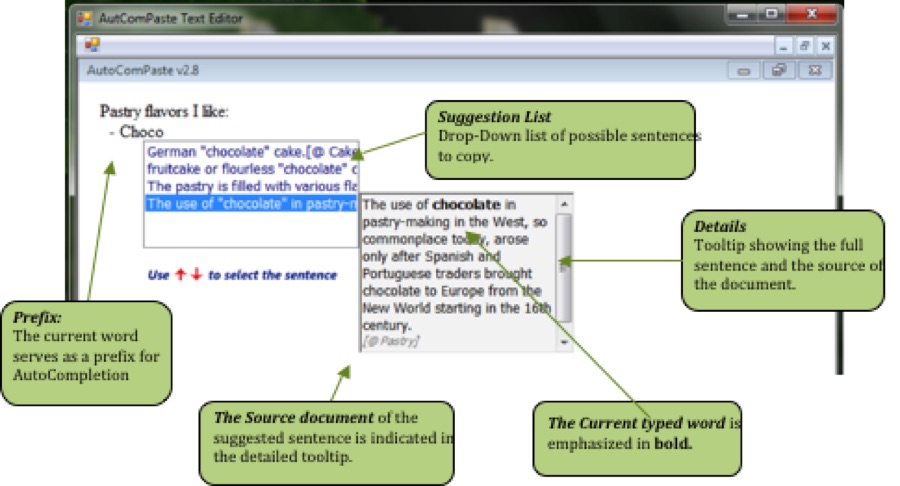Click the '[@ Pastry]' source label in tooltip
Image resolution: width=900 pixels, height=486 pixels.
(391, 341)
